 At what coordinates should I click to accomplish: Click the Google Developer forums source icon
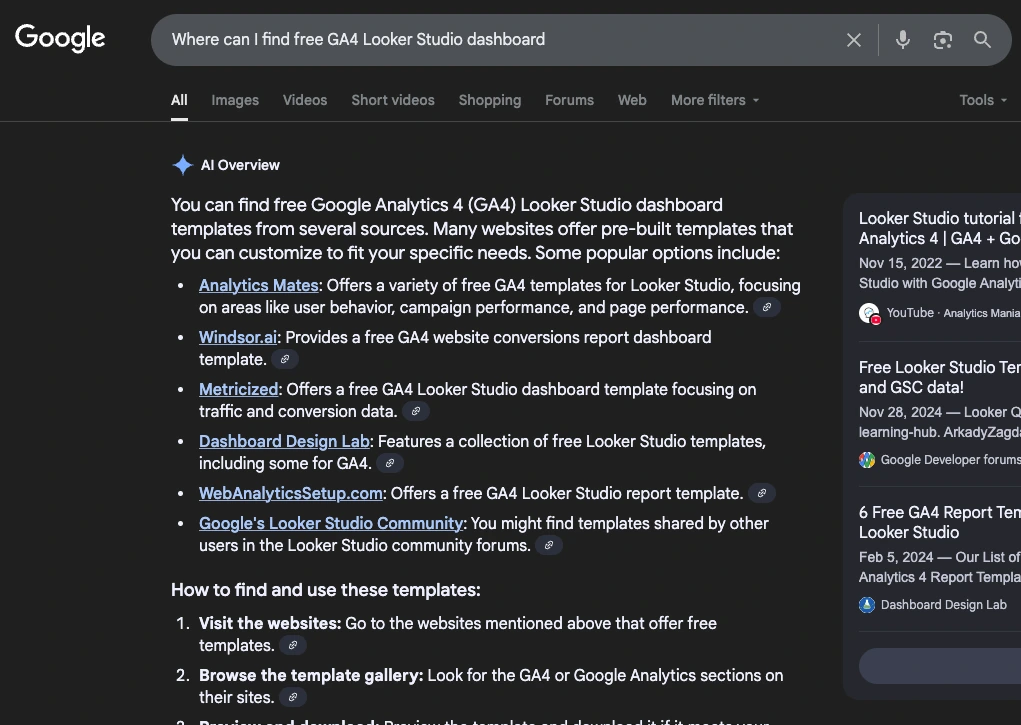click(x=867, y=460)
